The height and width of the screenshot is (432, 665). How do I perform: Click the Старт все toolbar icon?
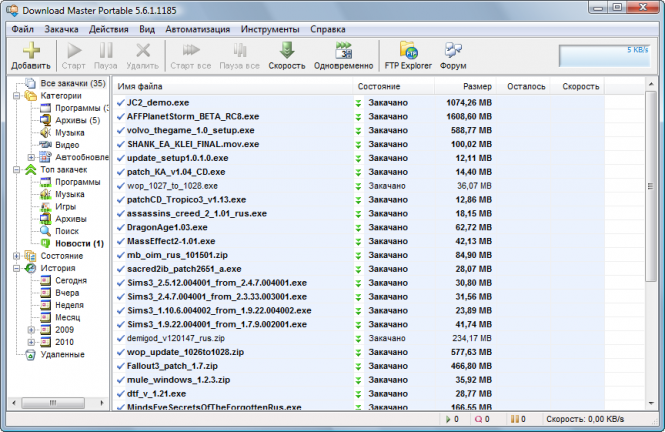pyautogui.click(x=191, y=50)
